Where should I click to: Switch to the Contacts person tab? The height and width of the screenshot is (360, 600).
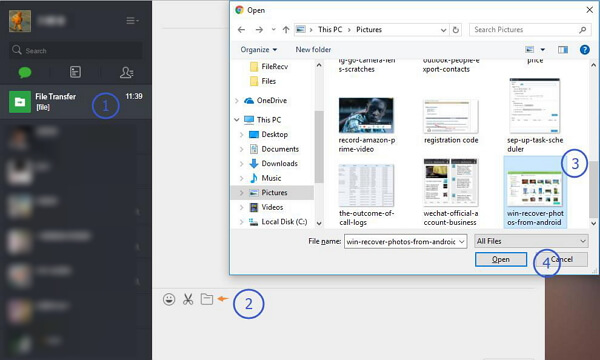point(126,72)
